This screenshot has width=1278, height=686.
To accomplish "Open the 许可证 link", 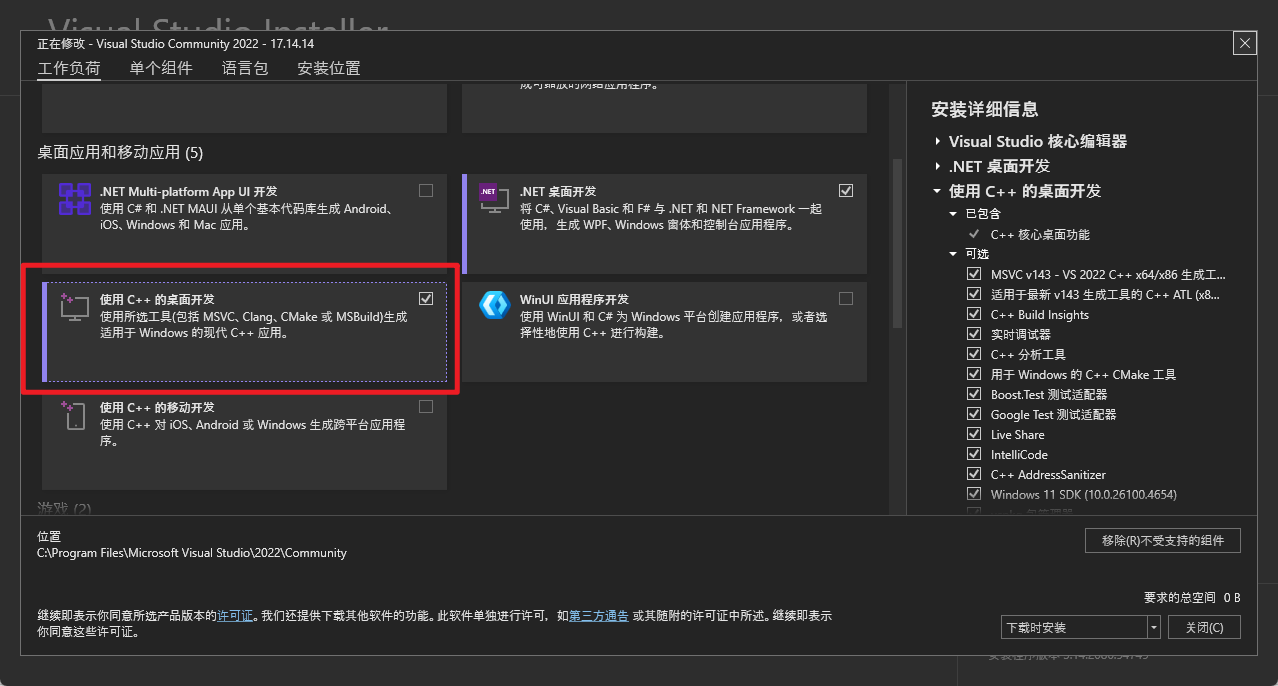I will tap(235, 616).
